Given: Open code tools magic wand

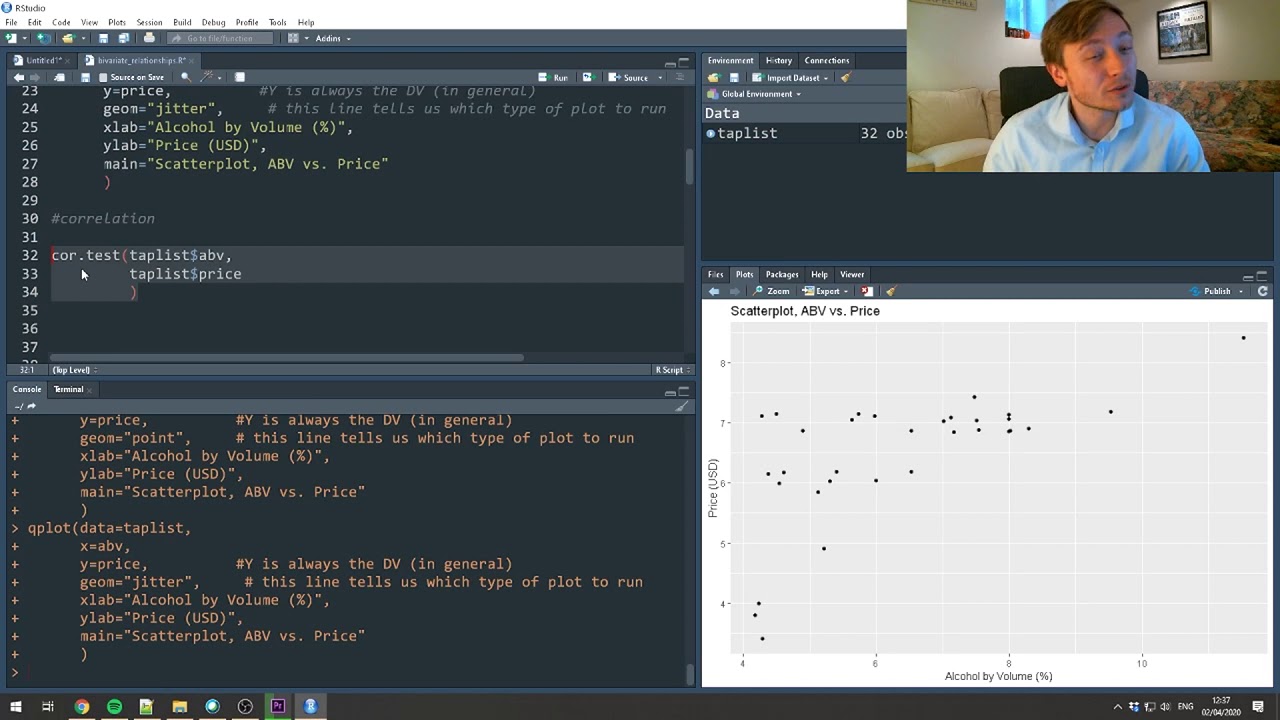Looking at the screenshot, I should (207, 77).
